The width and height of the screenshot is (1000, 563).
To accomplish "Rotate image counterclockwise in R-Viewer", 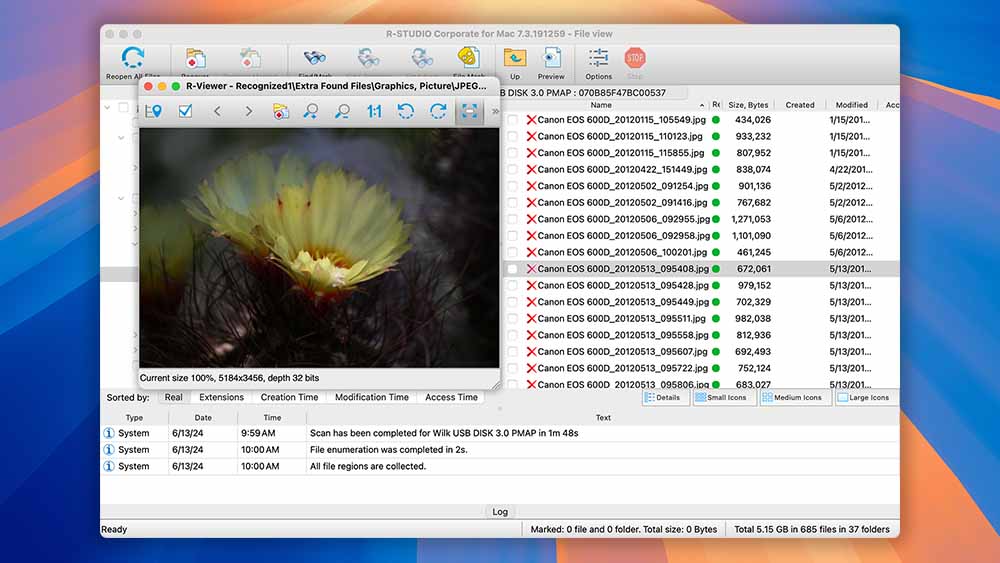I will [406, 111].
